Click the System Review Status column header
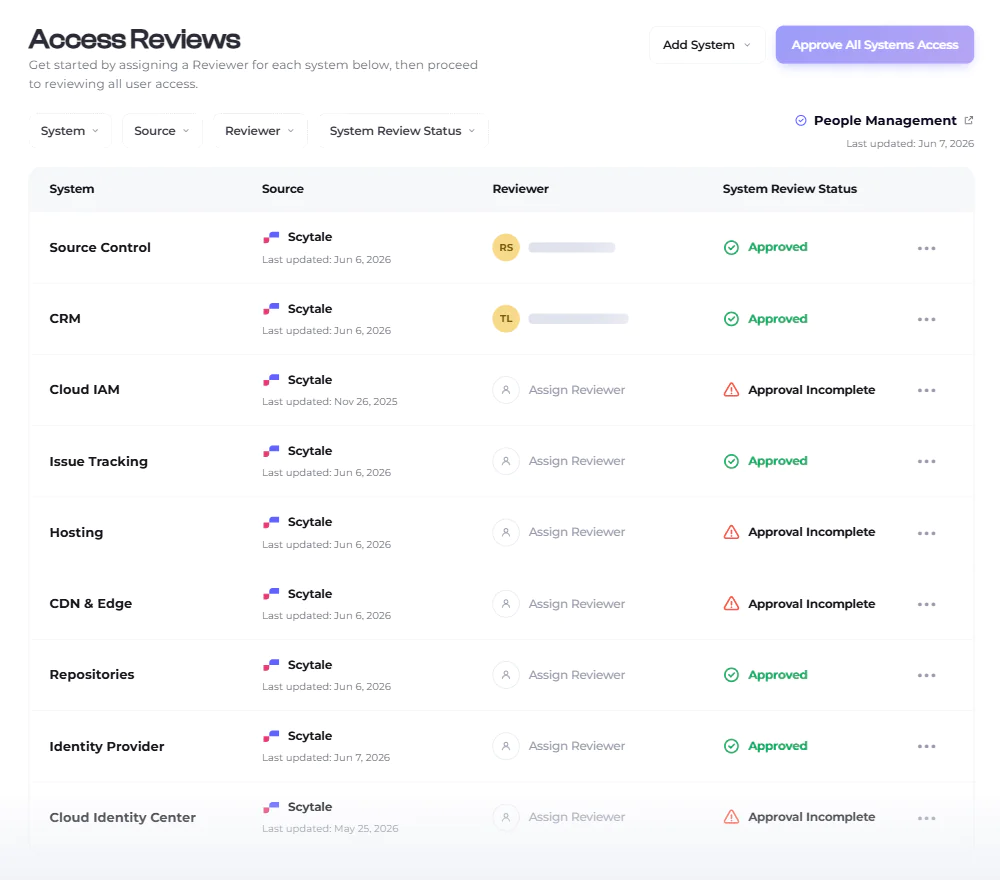Image resolution: width=1000 pixels, height=880 pixels. [x=790, y=189]
